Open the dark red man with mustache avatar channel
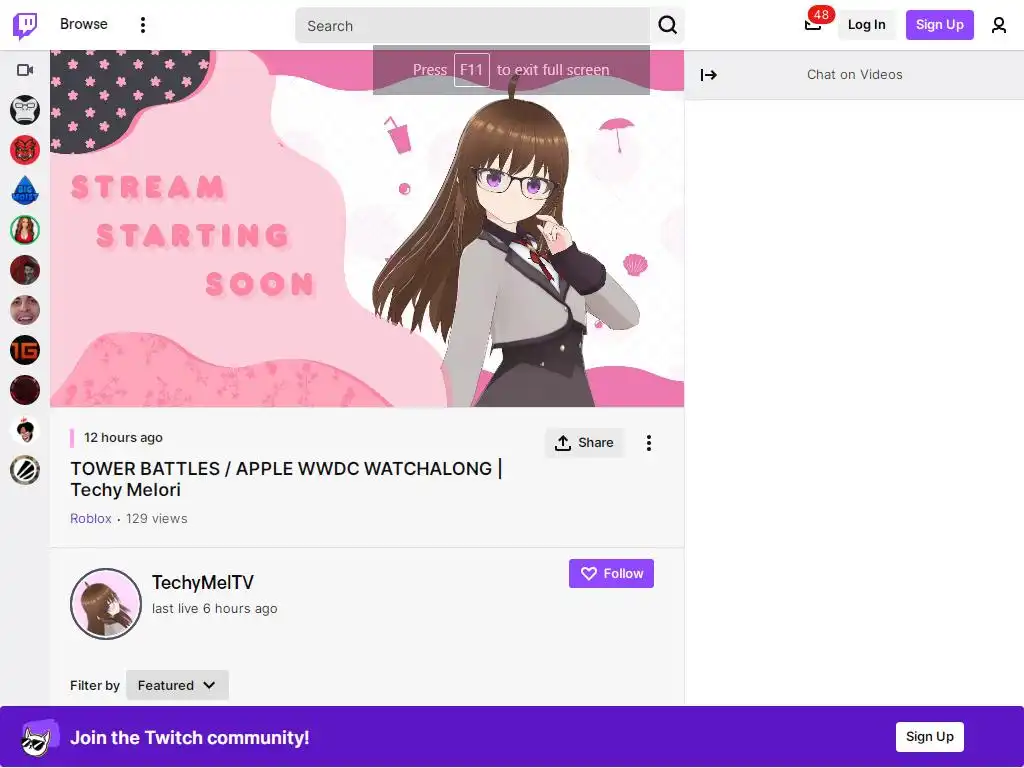 (x=25, y=270)
